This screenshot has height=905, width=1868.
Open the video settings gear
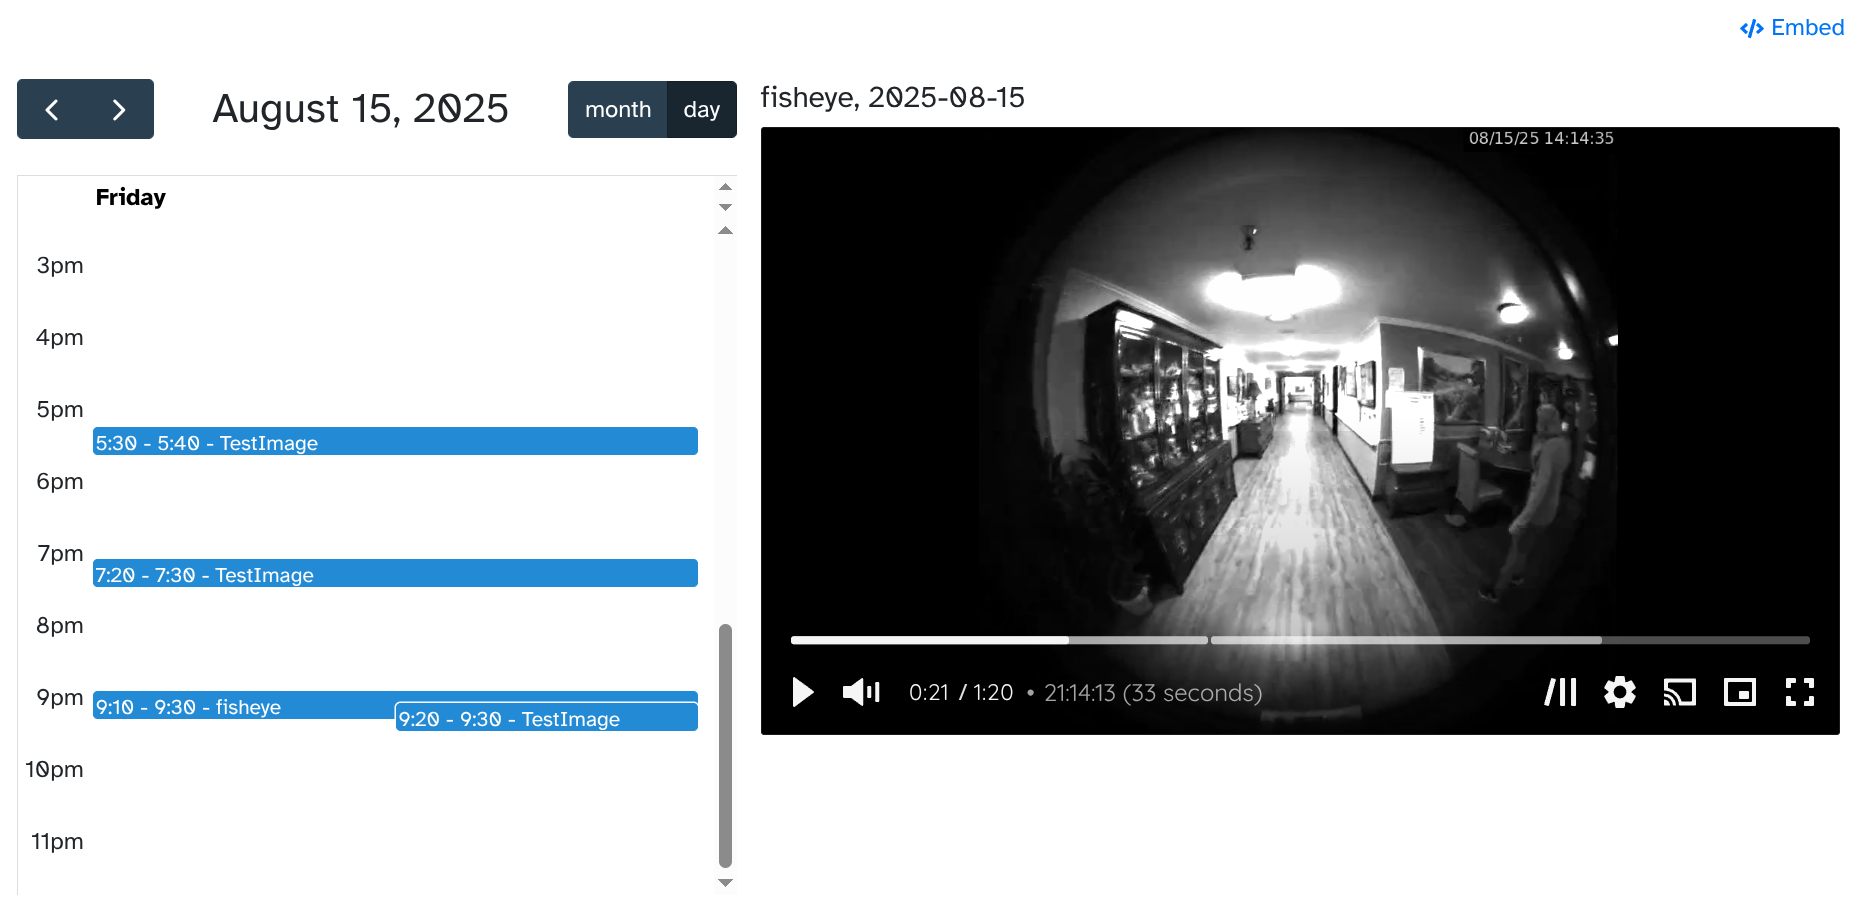(x=1620, y=692)
